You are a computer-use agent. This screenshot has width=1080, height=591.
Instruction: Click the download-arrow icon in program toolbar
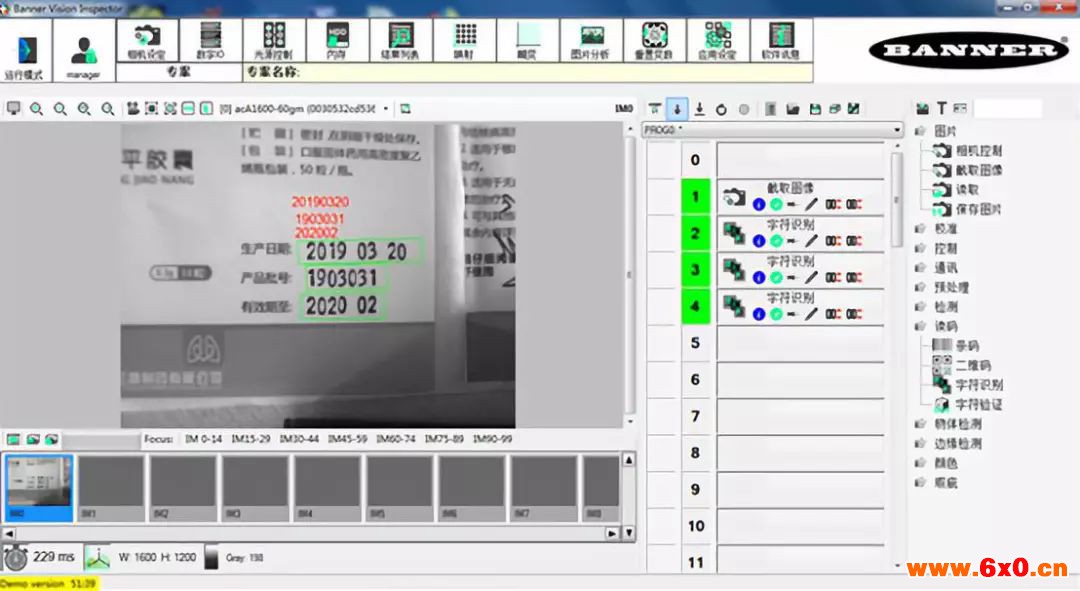pos(699,109)
